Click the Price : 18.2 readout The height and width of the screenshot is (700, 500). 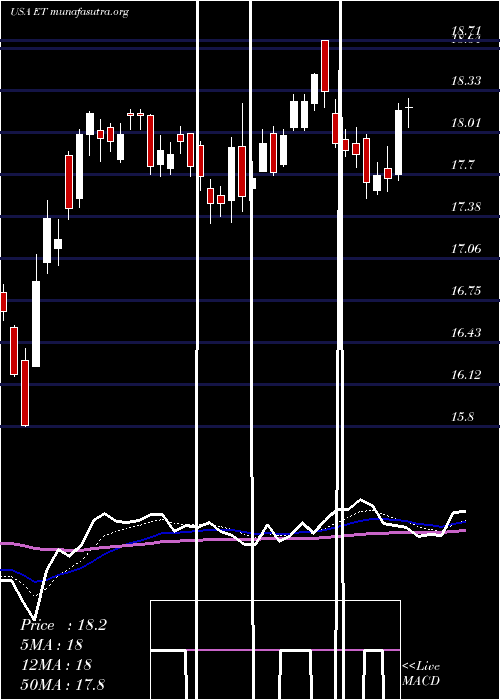(63, 625)
